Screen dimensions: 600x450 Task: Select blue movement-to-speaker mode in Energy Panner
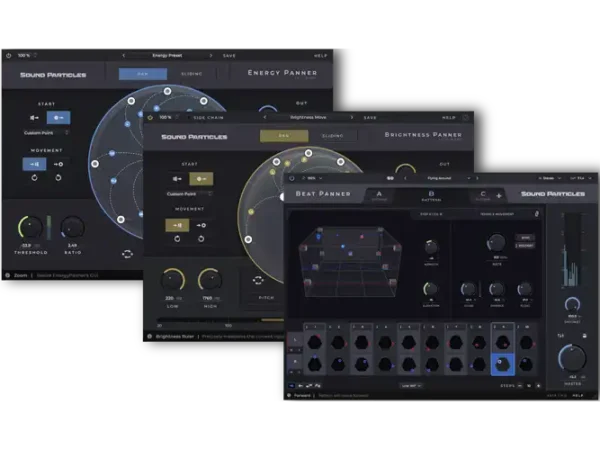pyautogui.click(x=34, y=164)
